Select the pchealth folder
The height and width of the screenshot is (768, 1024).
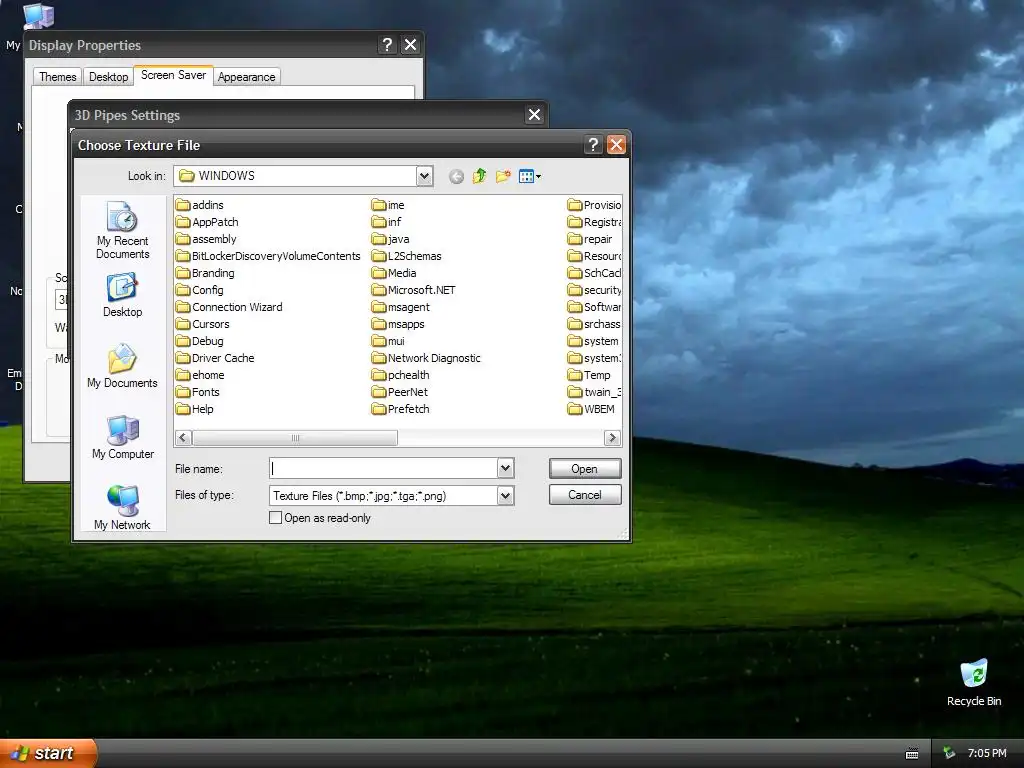point(401,375)
